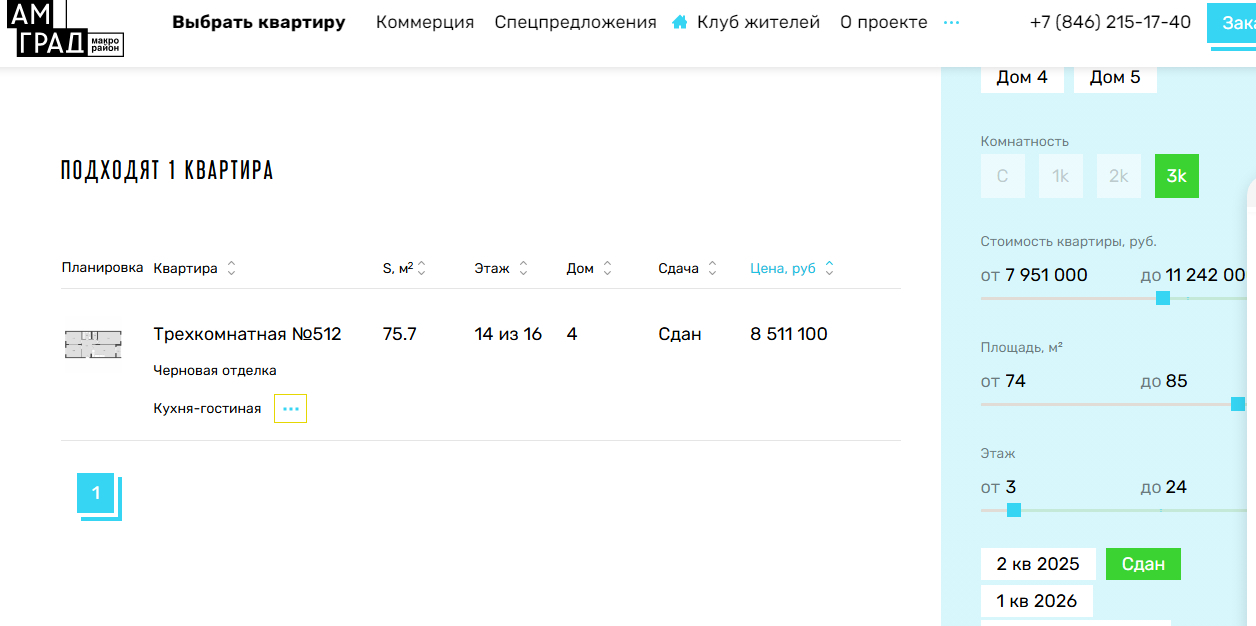Toggle the 2k room filter
This screenshot has height=626, width=1256.
pos(1118,176)
